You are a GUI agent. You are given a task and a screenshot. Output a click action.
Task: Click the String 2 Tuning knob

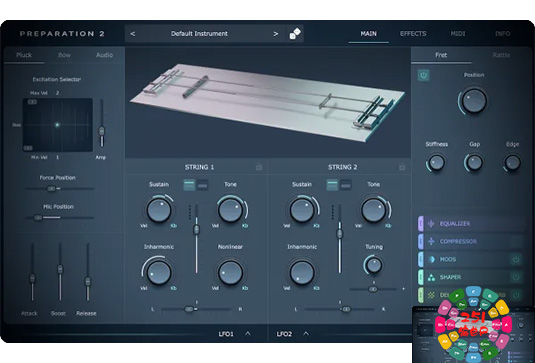coord(374,265)
